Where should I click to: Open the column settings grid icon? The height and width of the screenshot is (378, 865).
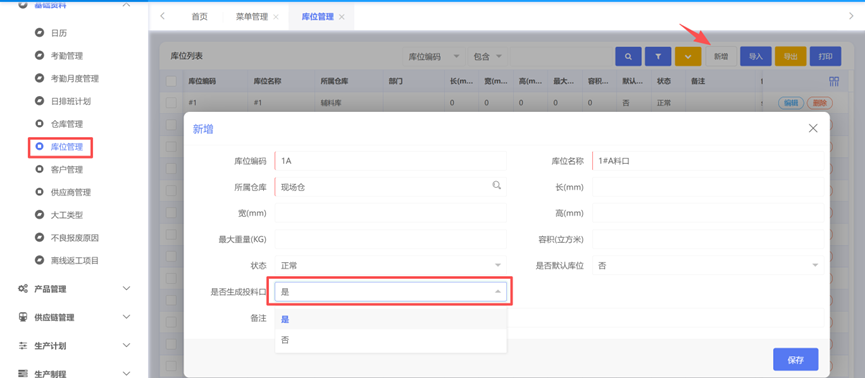point(834,82)
